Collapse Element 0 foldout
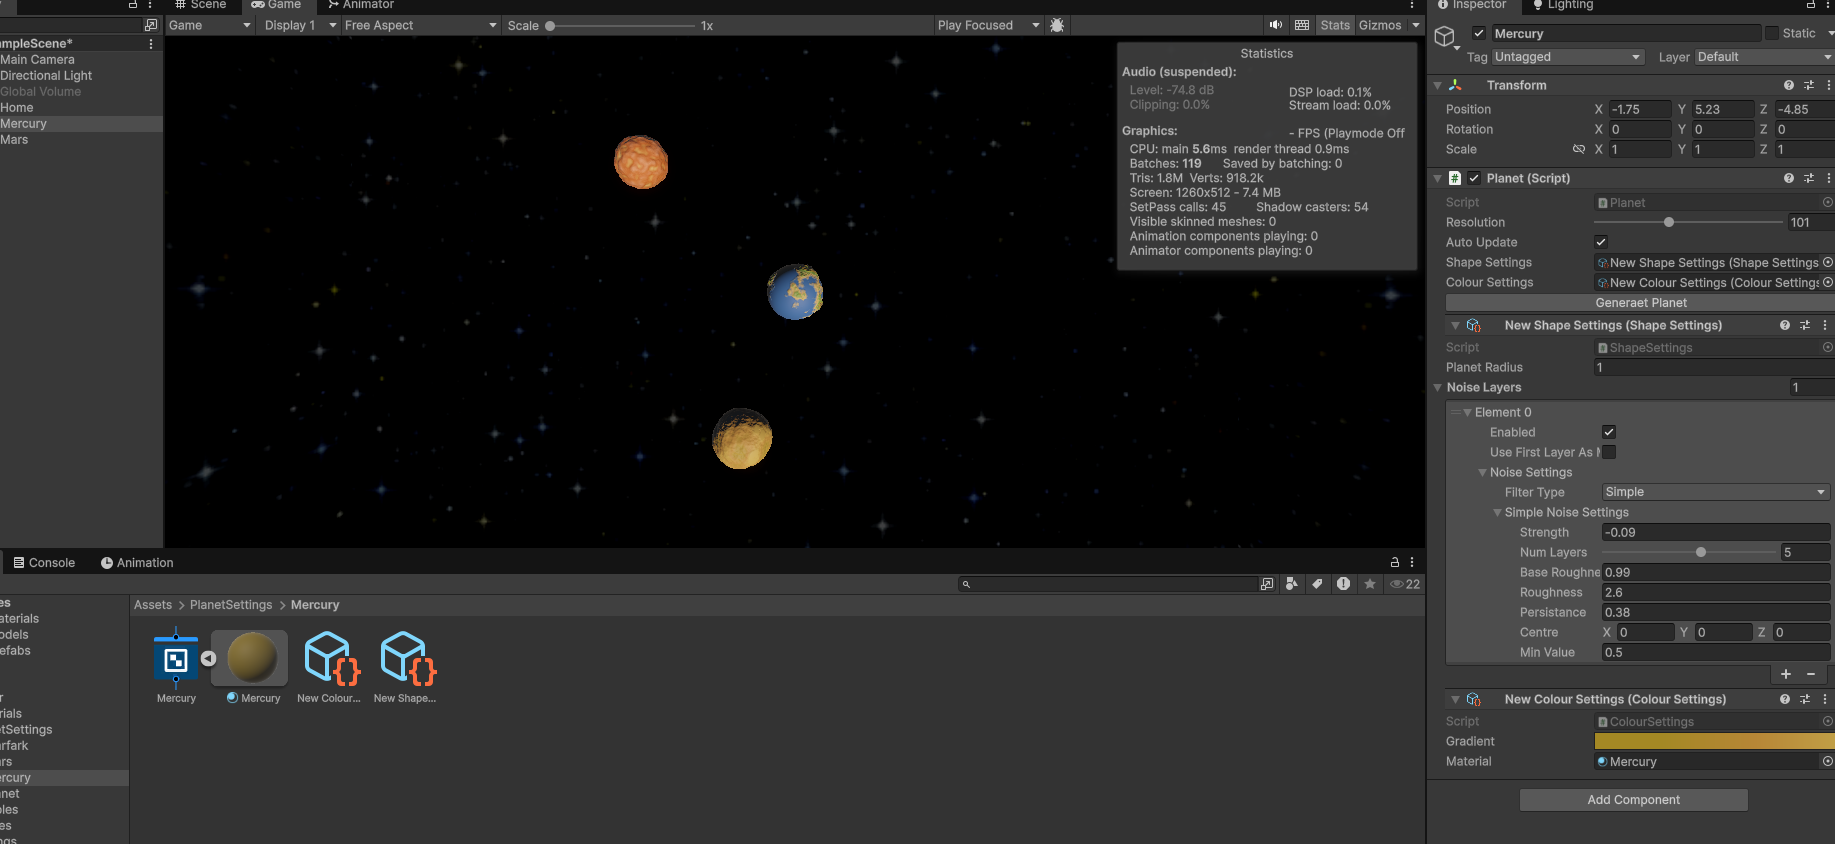This screenshot has width=1835, height=844. (1467, 412)
